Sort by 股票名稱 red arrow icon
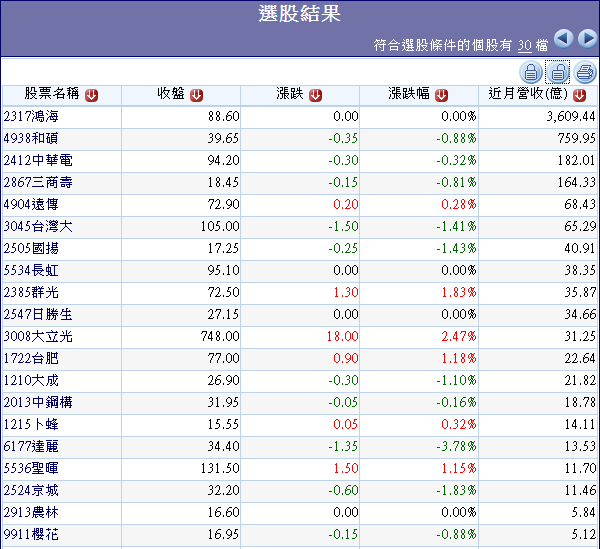600x549 pixels. coord(91,95)
